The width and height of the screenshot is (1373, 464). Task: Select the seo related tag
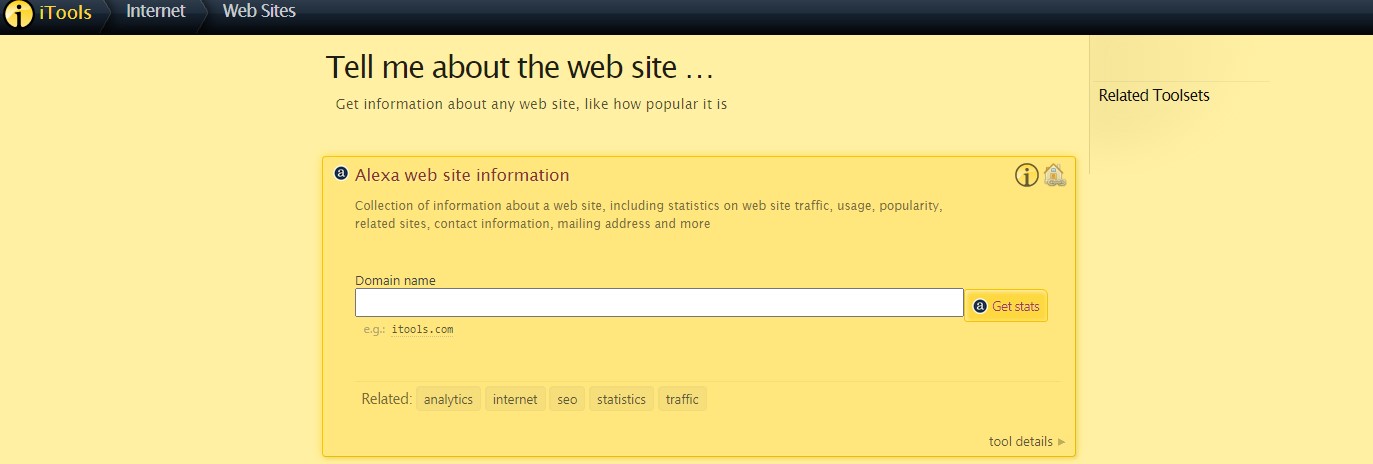[567, 399]
